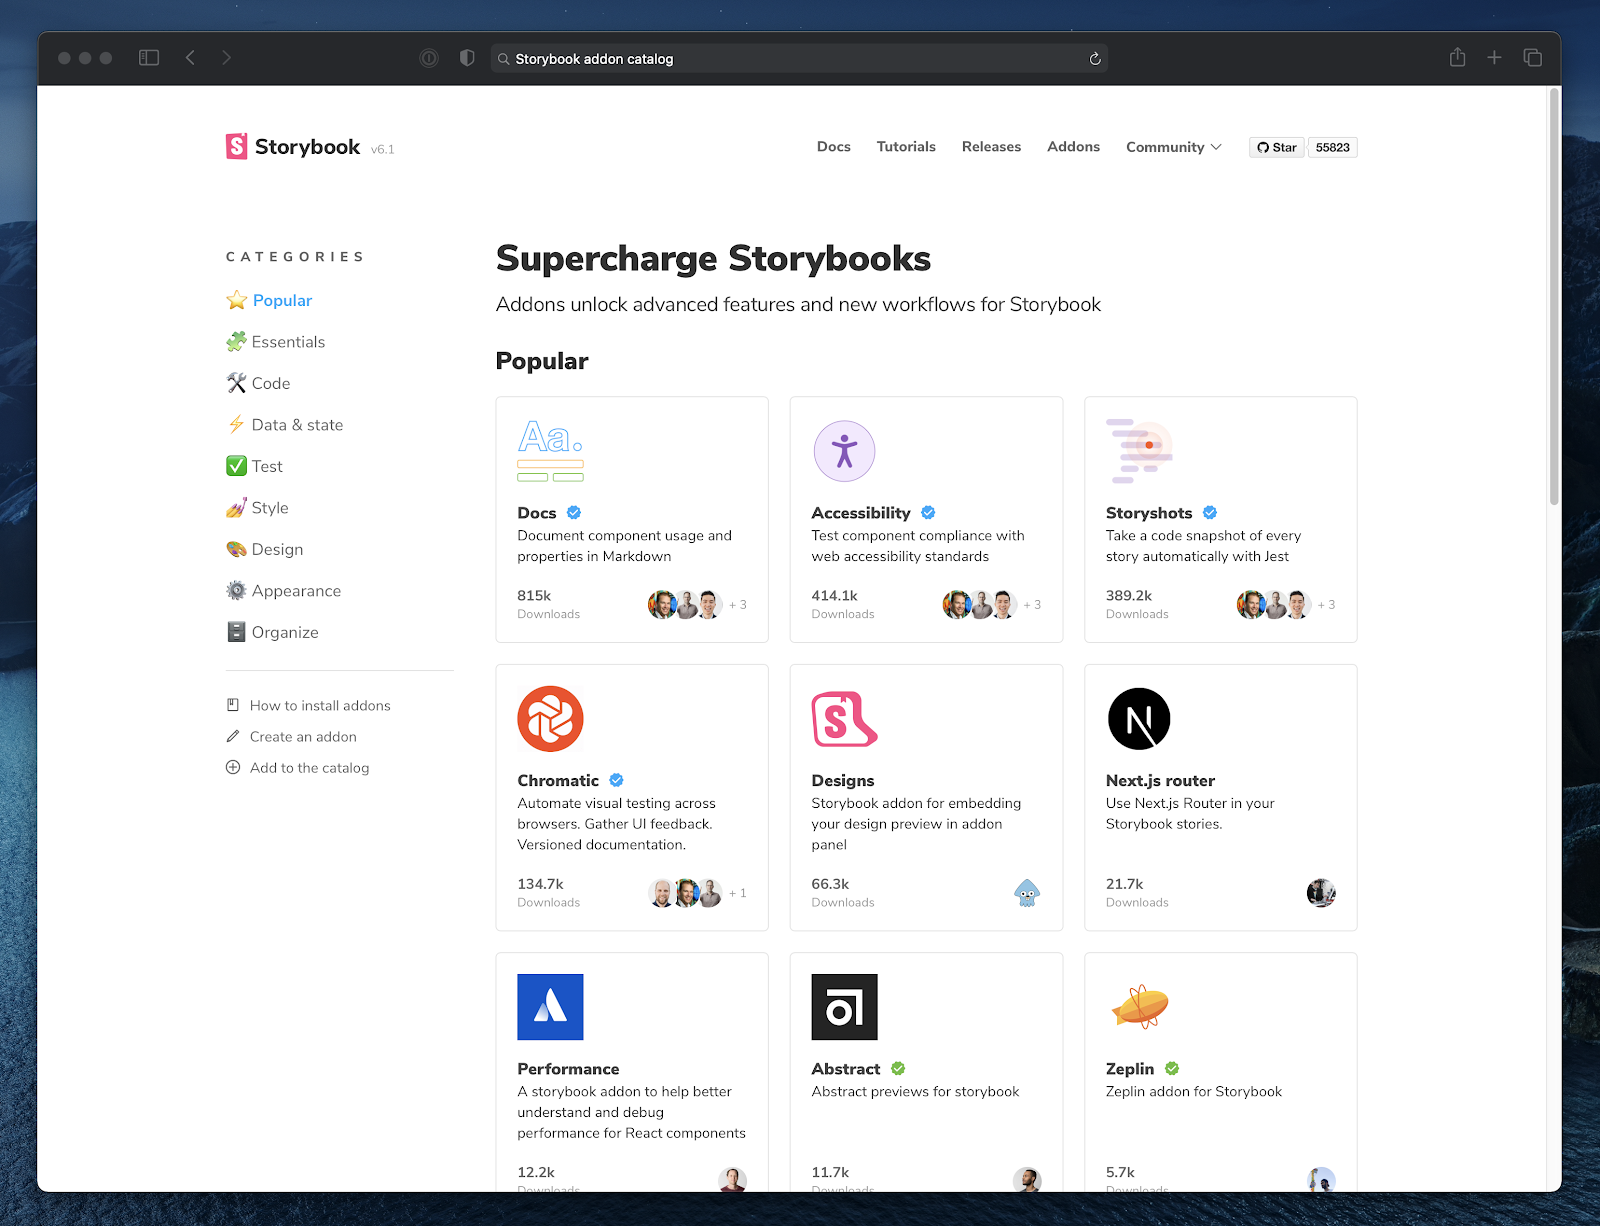Select the Data & state category
This screenshot has height=1226, width=1600.
pos(285,425)
